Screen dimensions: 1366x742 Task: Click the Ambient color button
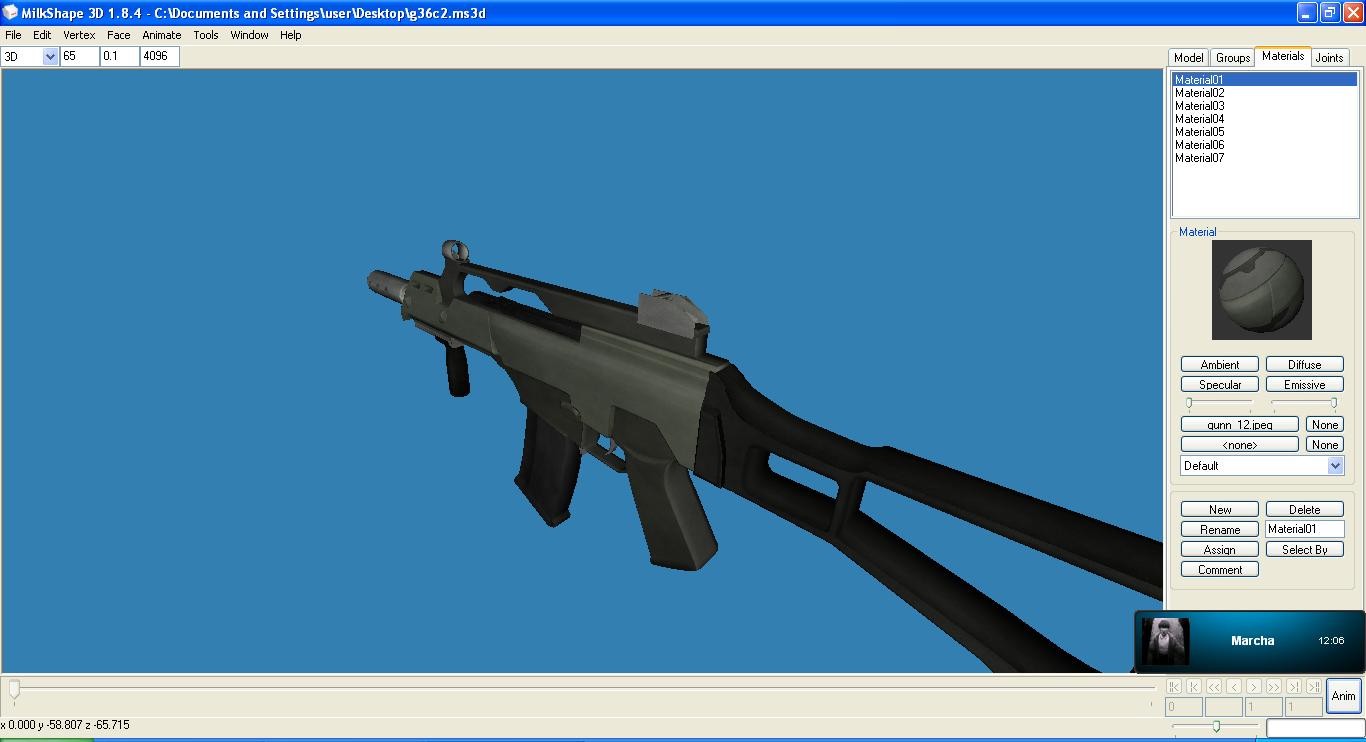pyautogui.click(x=1220, y=365)
